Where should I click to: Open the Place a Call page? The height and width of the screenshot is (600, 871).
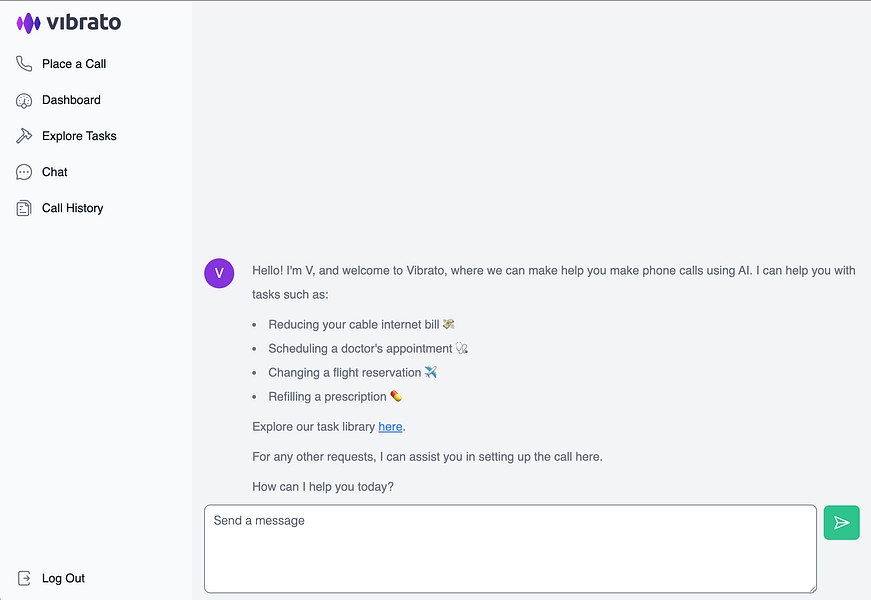74,64
